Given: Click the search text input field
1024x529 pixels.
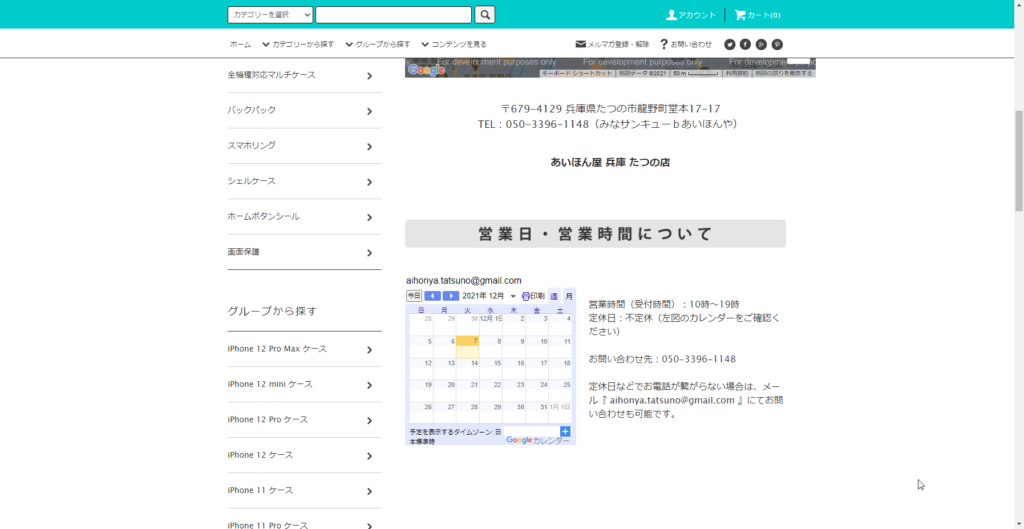Looking at the screenshot, I should click(394, 14).
